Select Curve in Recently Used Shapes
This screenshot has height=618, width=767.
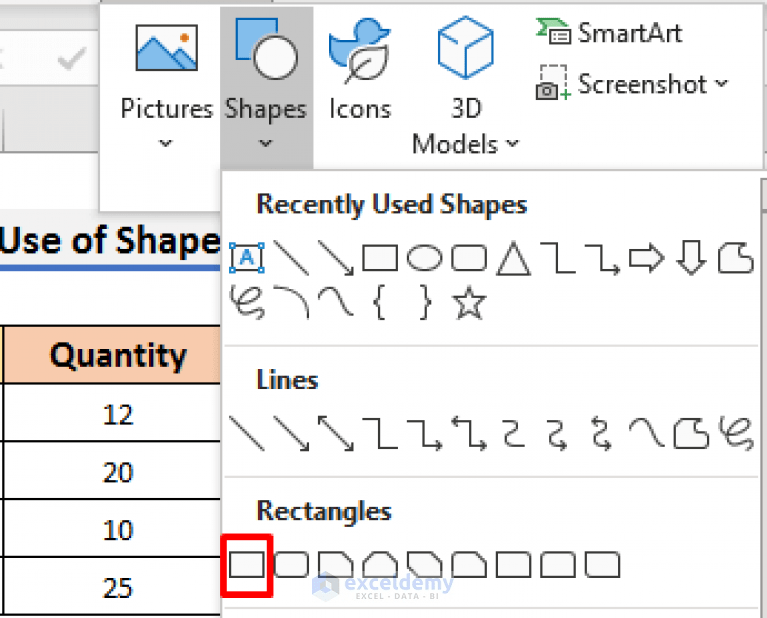pyautogui.click(x=336, y=301)
